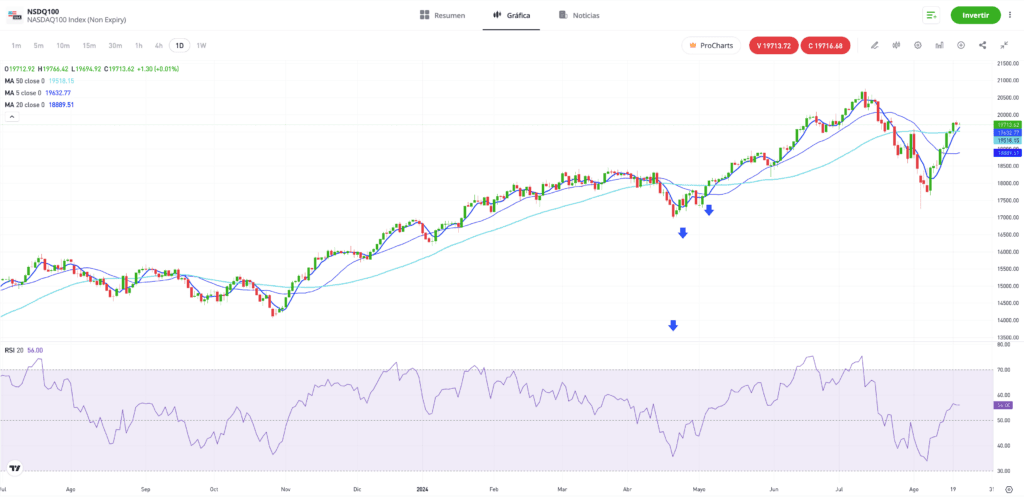Click the Mar label on time axis
This screenshot has height=497, width=1024.
563,489
